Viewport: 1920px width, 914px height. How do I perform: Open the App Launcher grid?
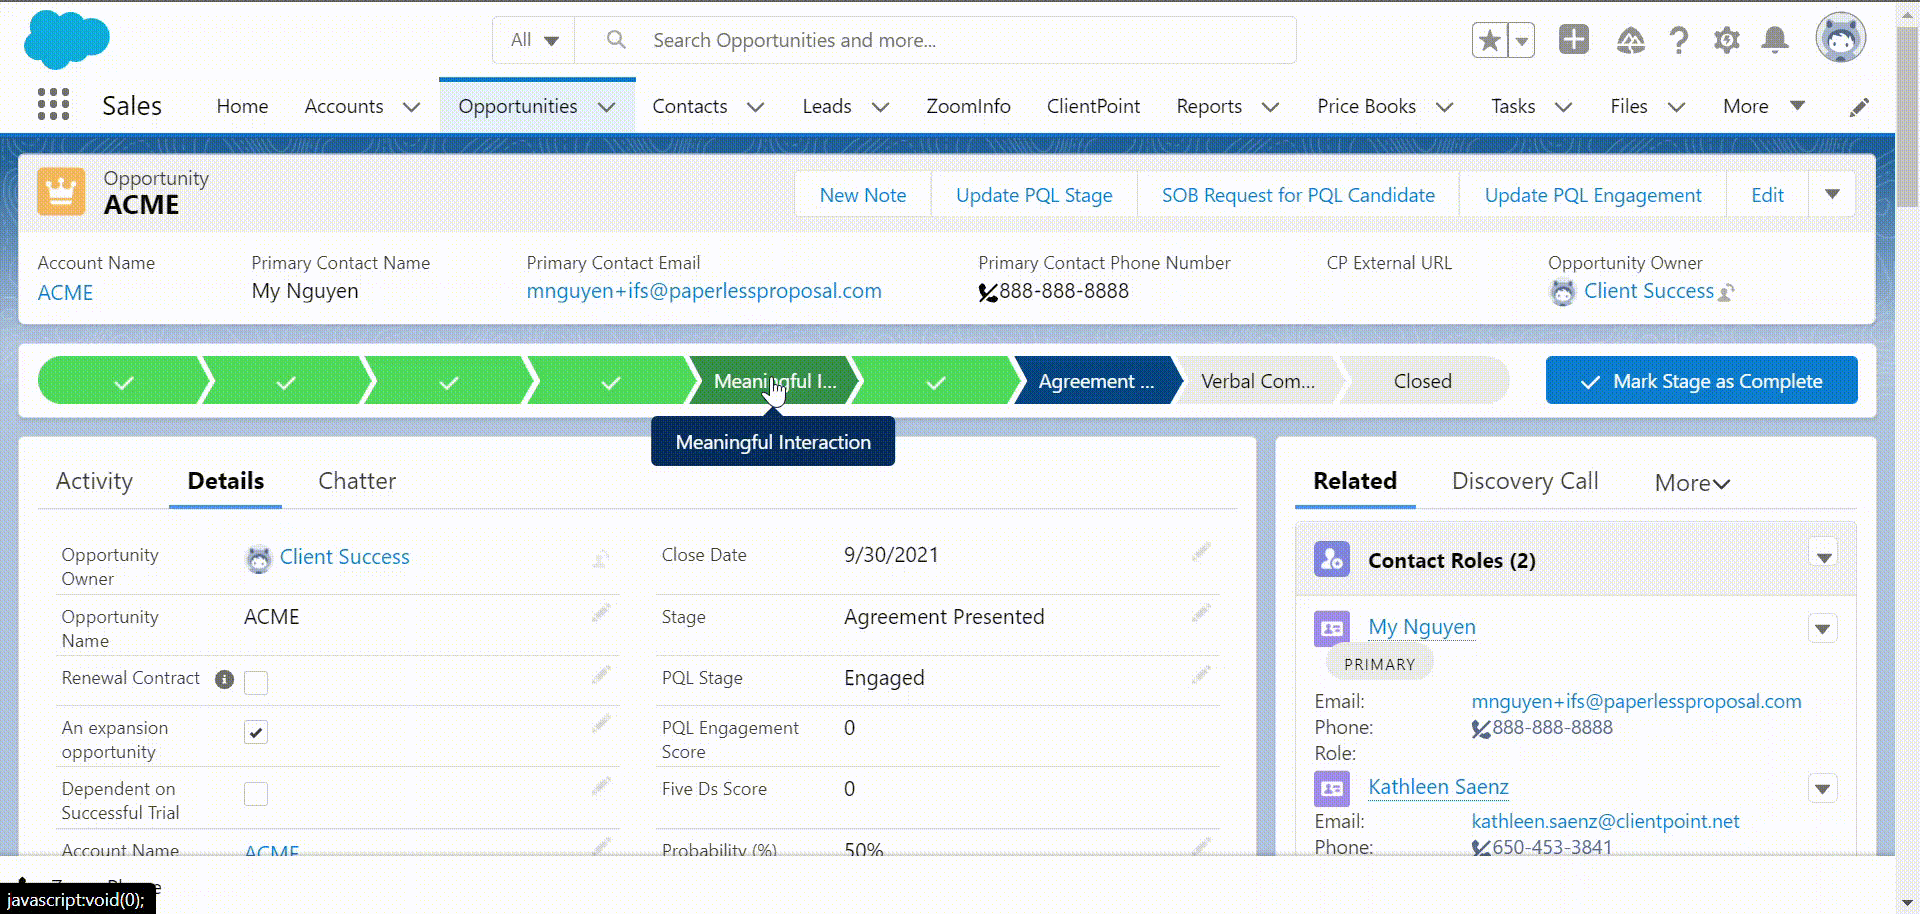(x=53, y=104)
